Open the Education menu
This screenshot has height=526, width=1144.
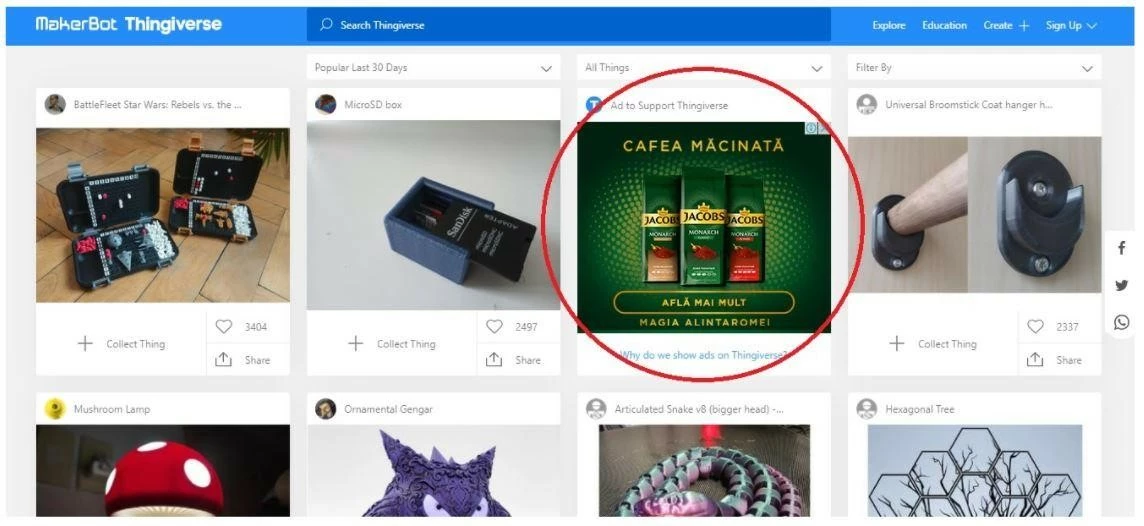pos(944,26)
